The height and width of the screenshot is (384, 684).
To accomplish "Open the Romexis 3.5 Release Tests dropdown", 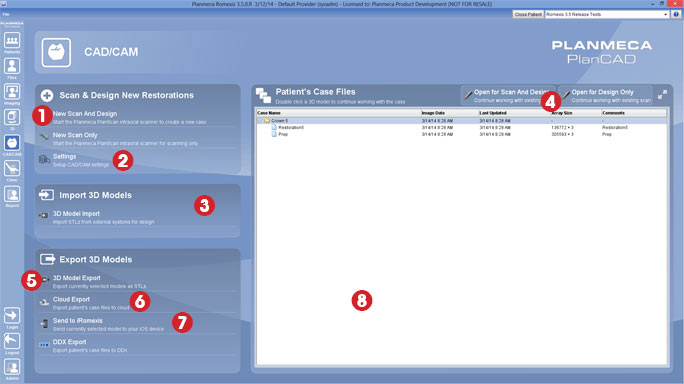I will (x=607, y=14).
